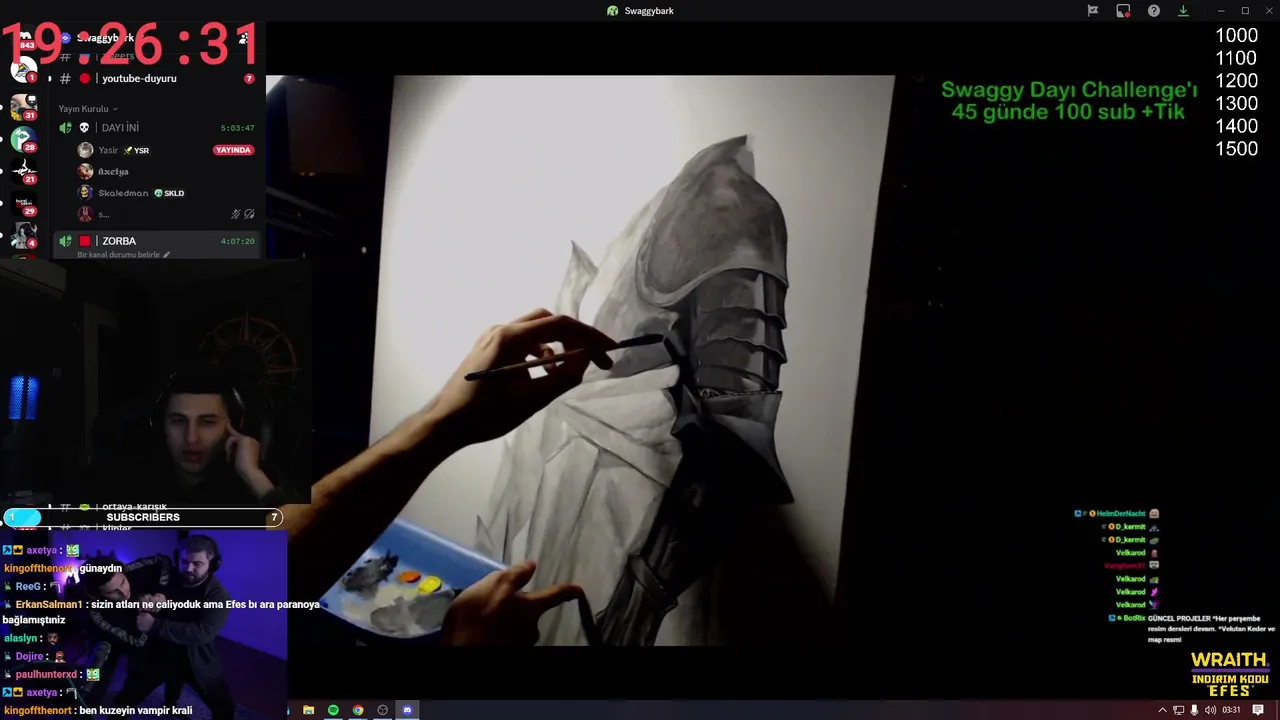Click the Swaggybark window title

click(649, 11)
